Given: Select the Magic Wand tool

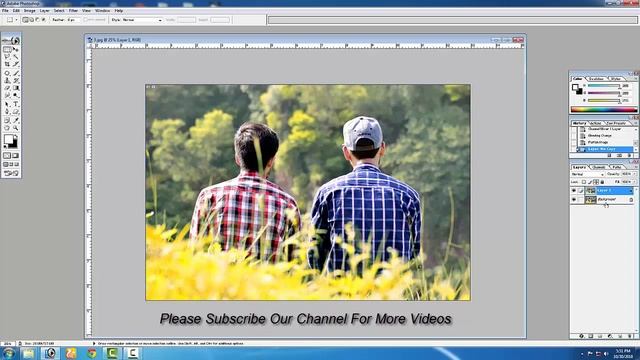Looking at the screenshot, I should click(16, 56).
